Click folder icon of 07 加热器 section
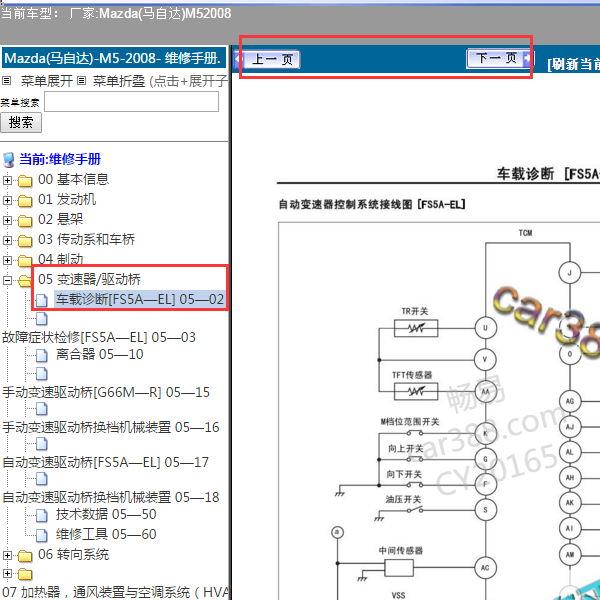The width and height of the screenshot is (600, 600). point(25,574)
